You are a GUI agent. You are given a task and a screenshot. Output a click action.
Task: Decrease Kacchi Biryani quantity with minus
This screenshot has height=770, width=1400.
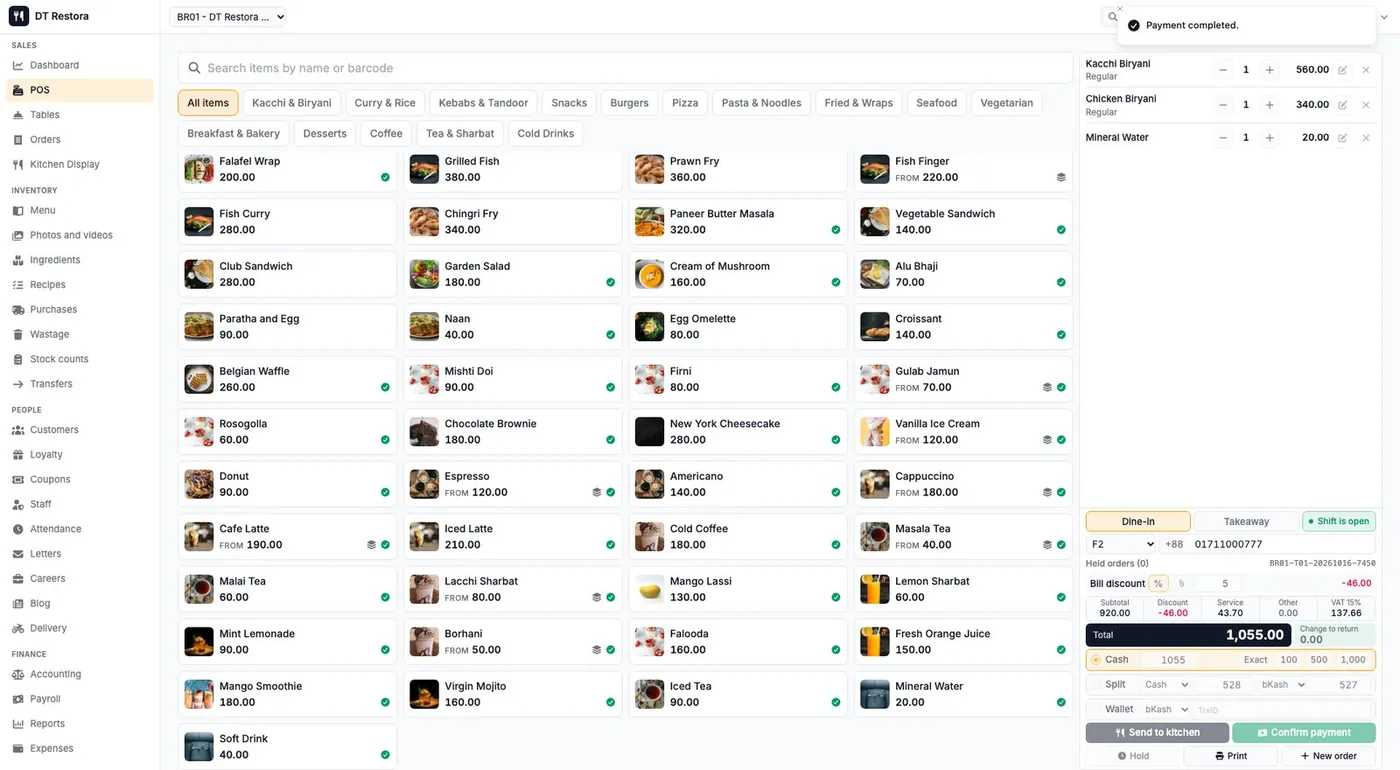coord(1222,70)
